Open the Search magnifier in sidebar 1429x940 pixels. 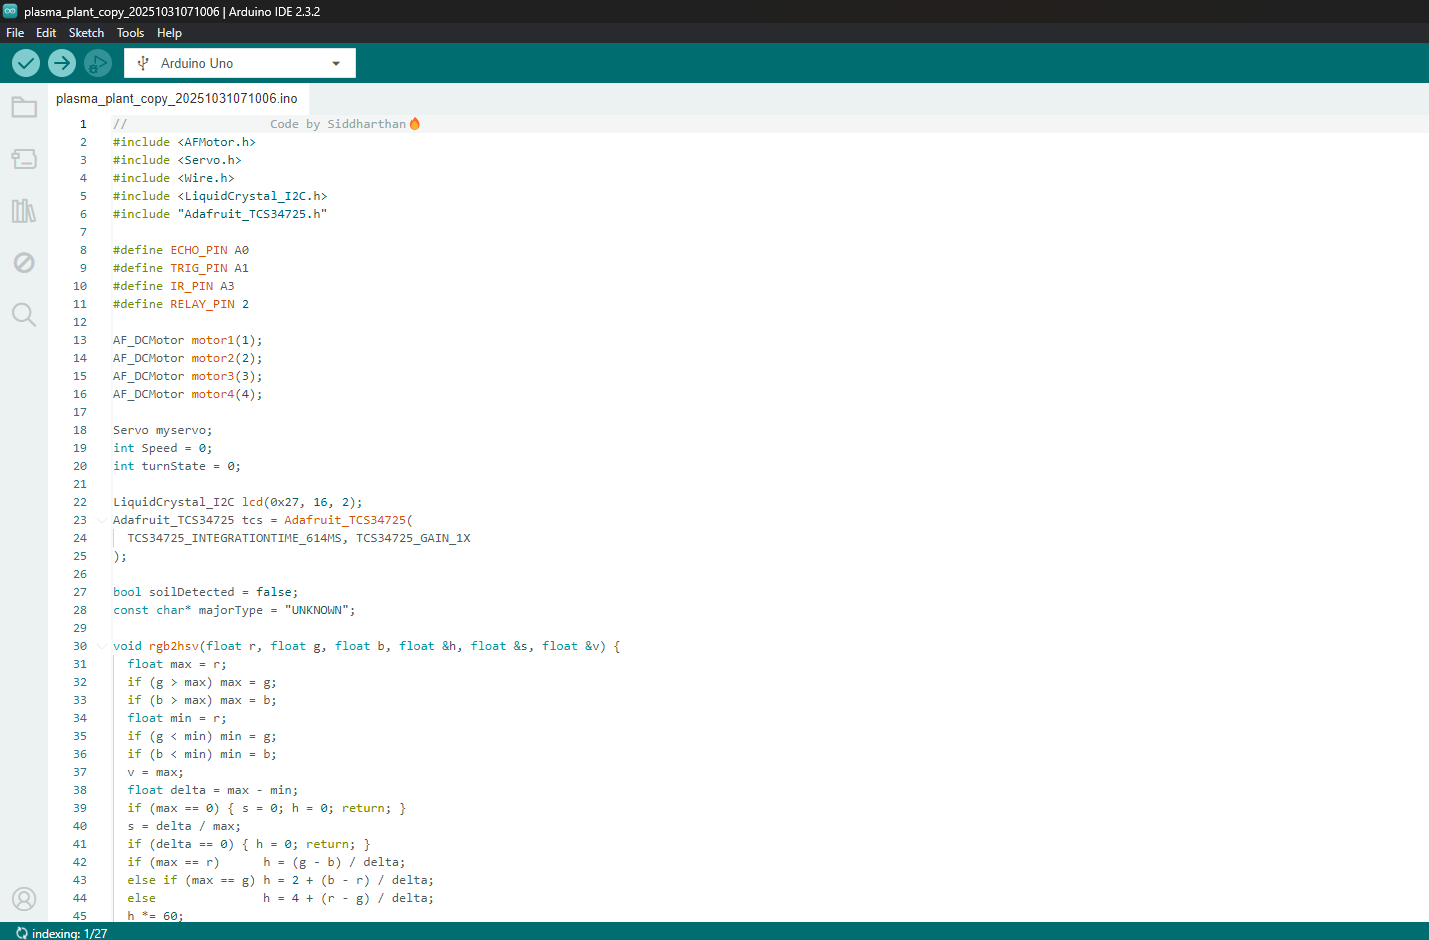[24, 315]
